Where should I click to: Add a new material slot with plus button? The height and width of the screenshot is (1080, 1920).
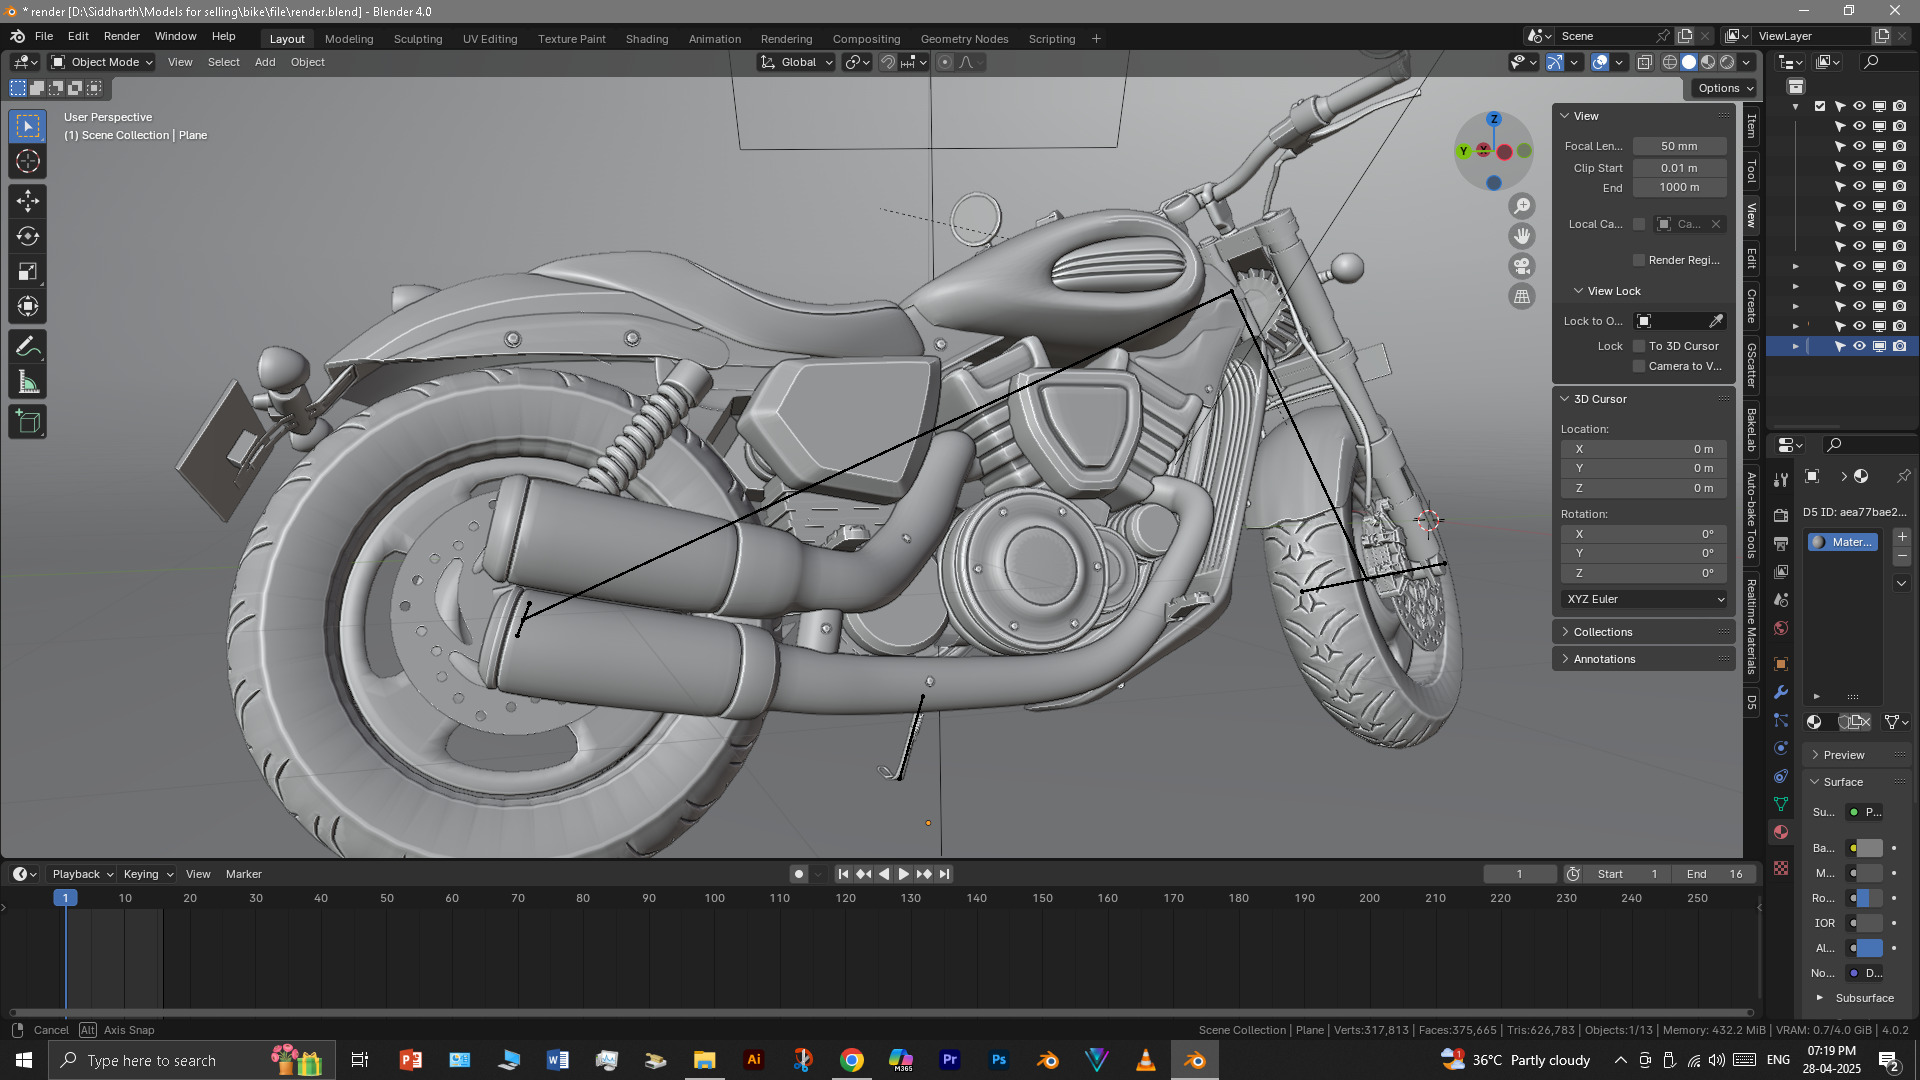coord(1902,537)
